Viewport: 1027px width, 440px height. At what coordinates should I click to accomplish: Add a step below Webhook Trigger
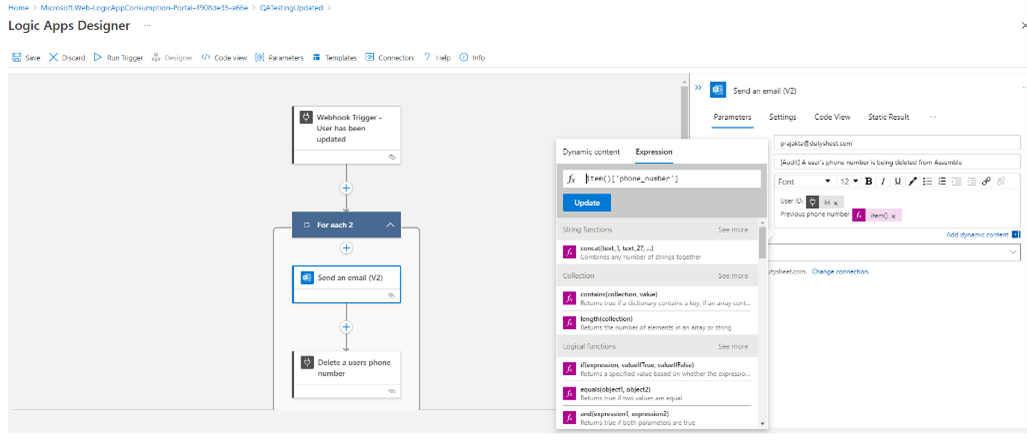tap(346, 188)
